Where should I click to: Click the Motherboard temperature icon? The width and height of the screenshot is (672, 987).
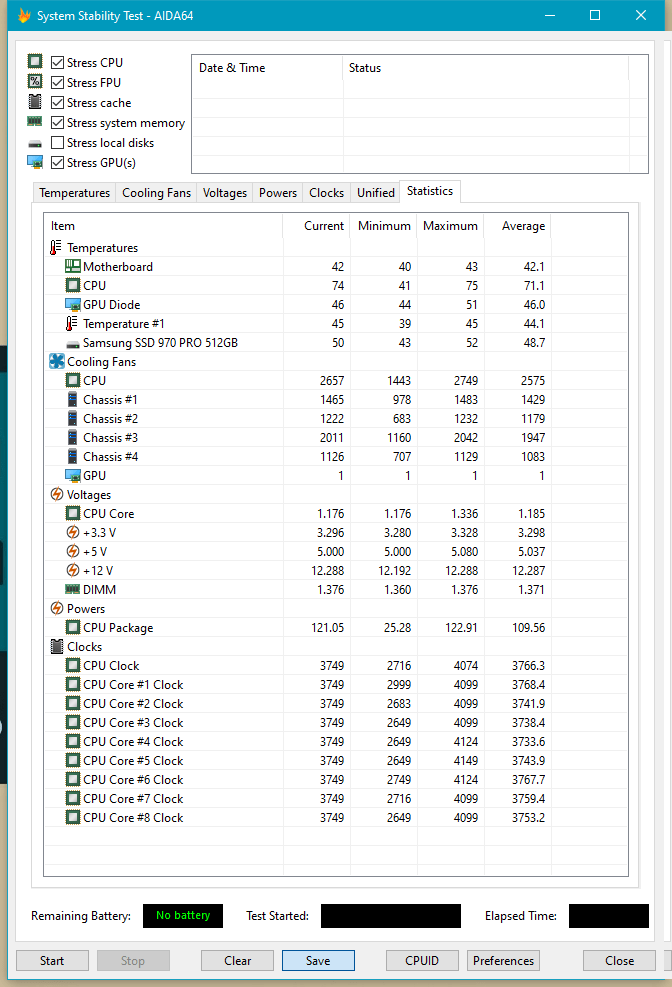point(73,266)
